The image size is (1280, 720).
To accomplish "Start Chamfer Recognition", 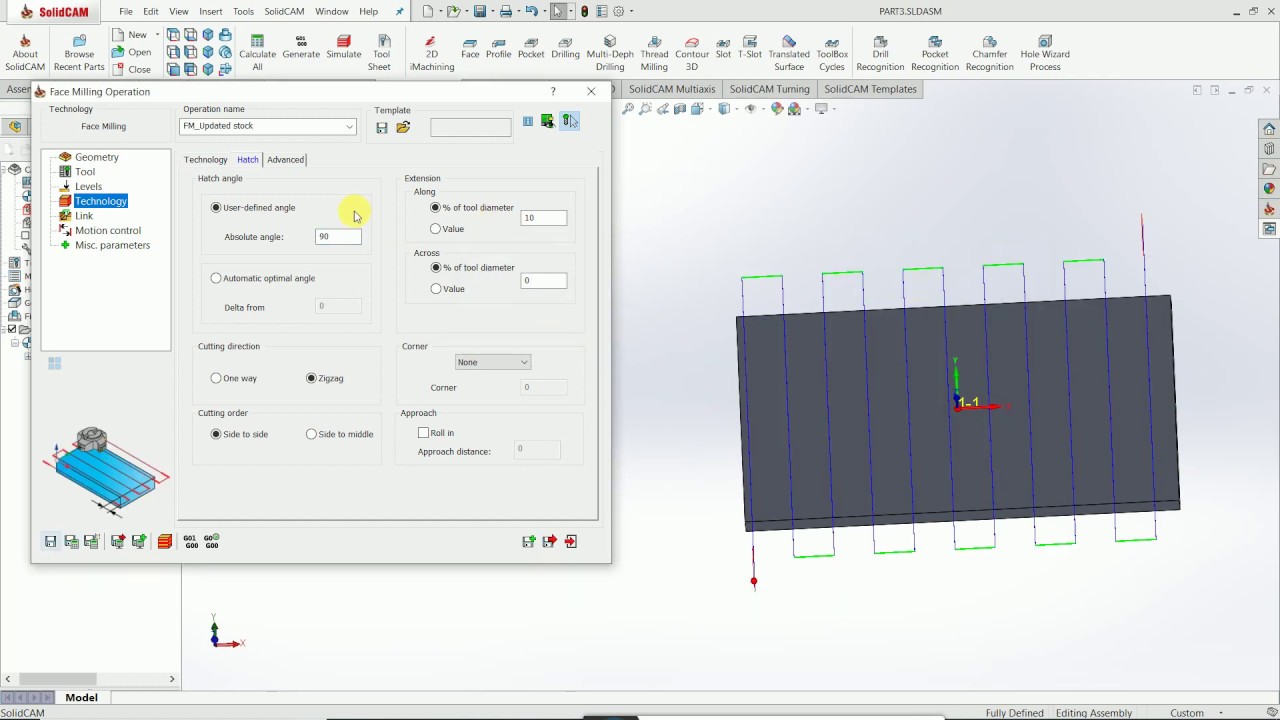I will (x=990, y=53).
